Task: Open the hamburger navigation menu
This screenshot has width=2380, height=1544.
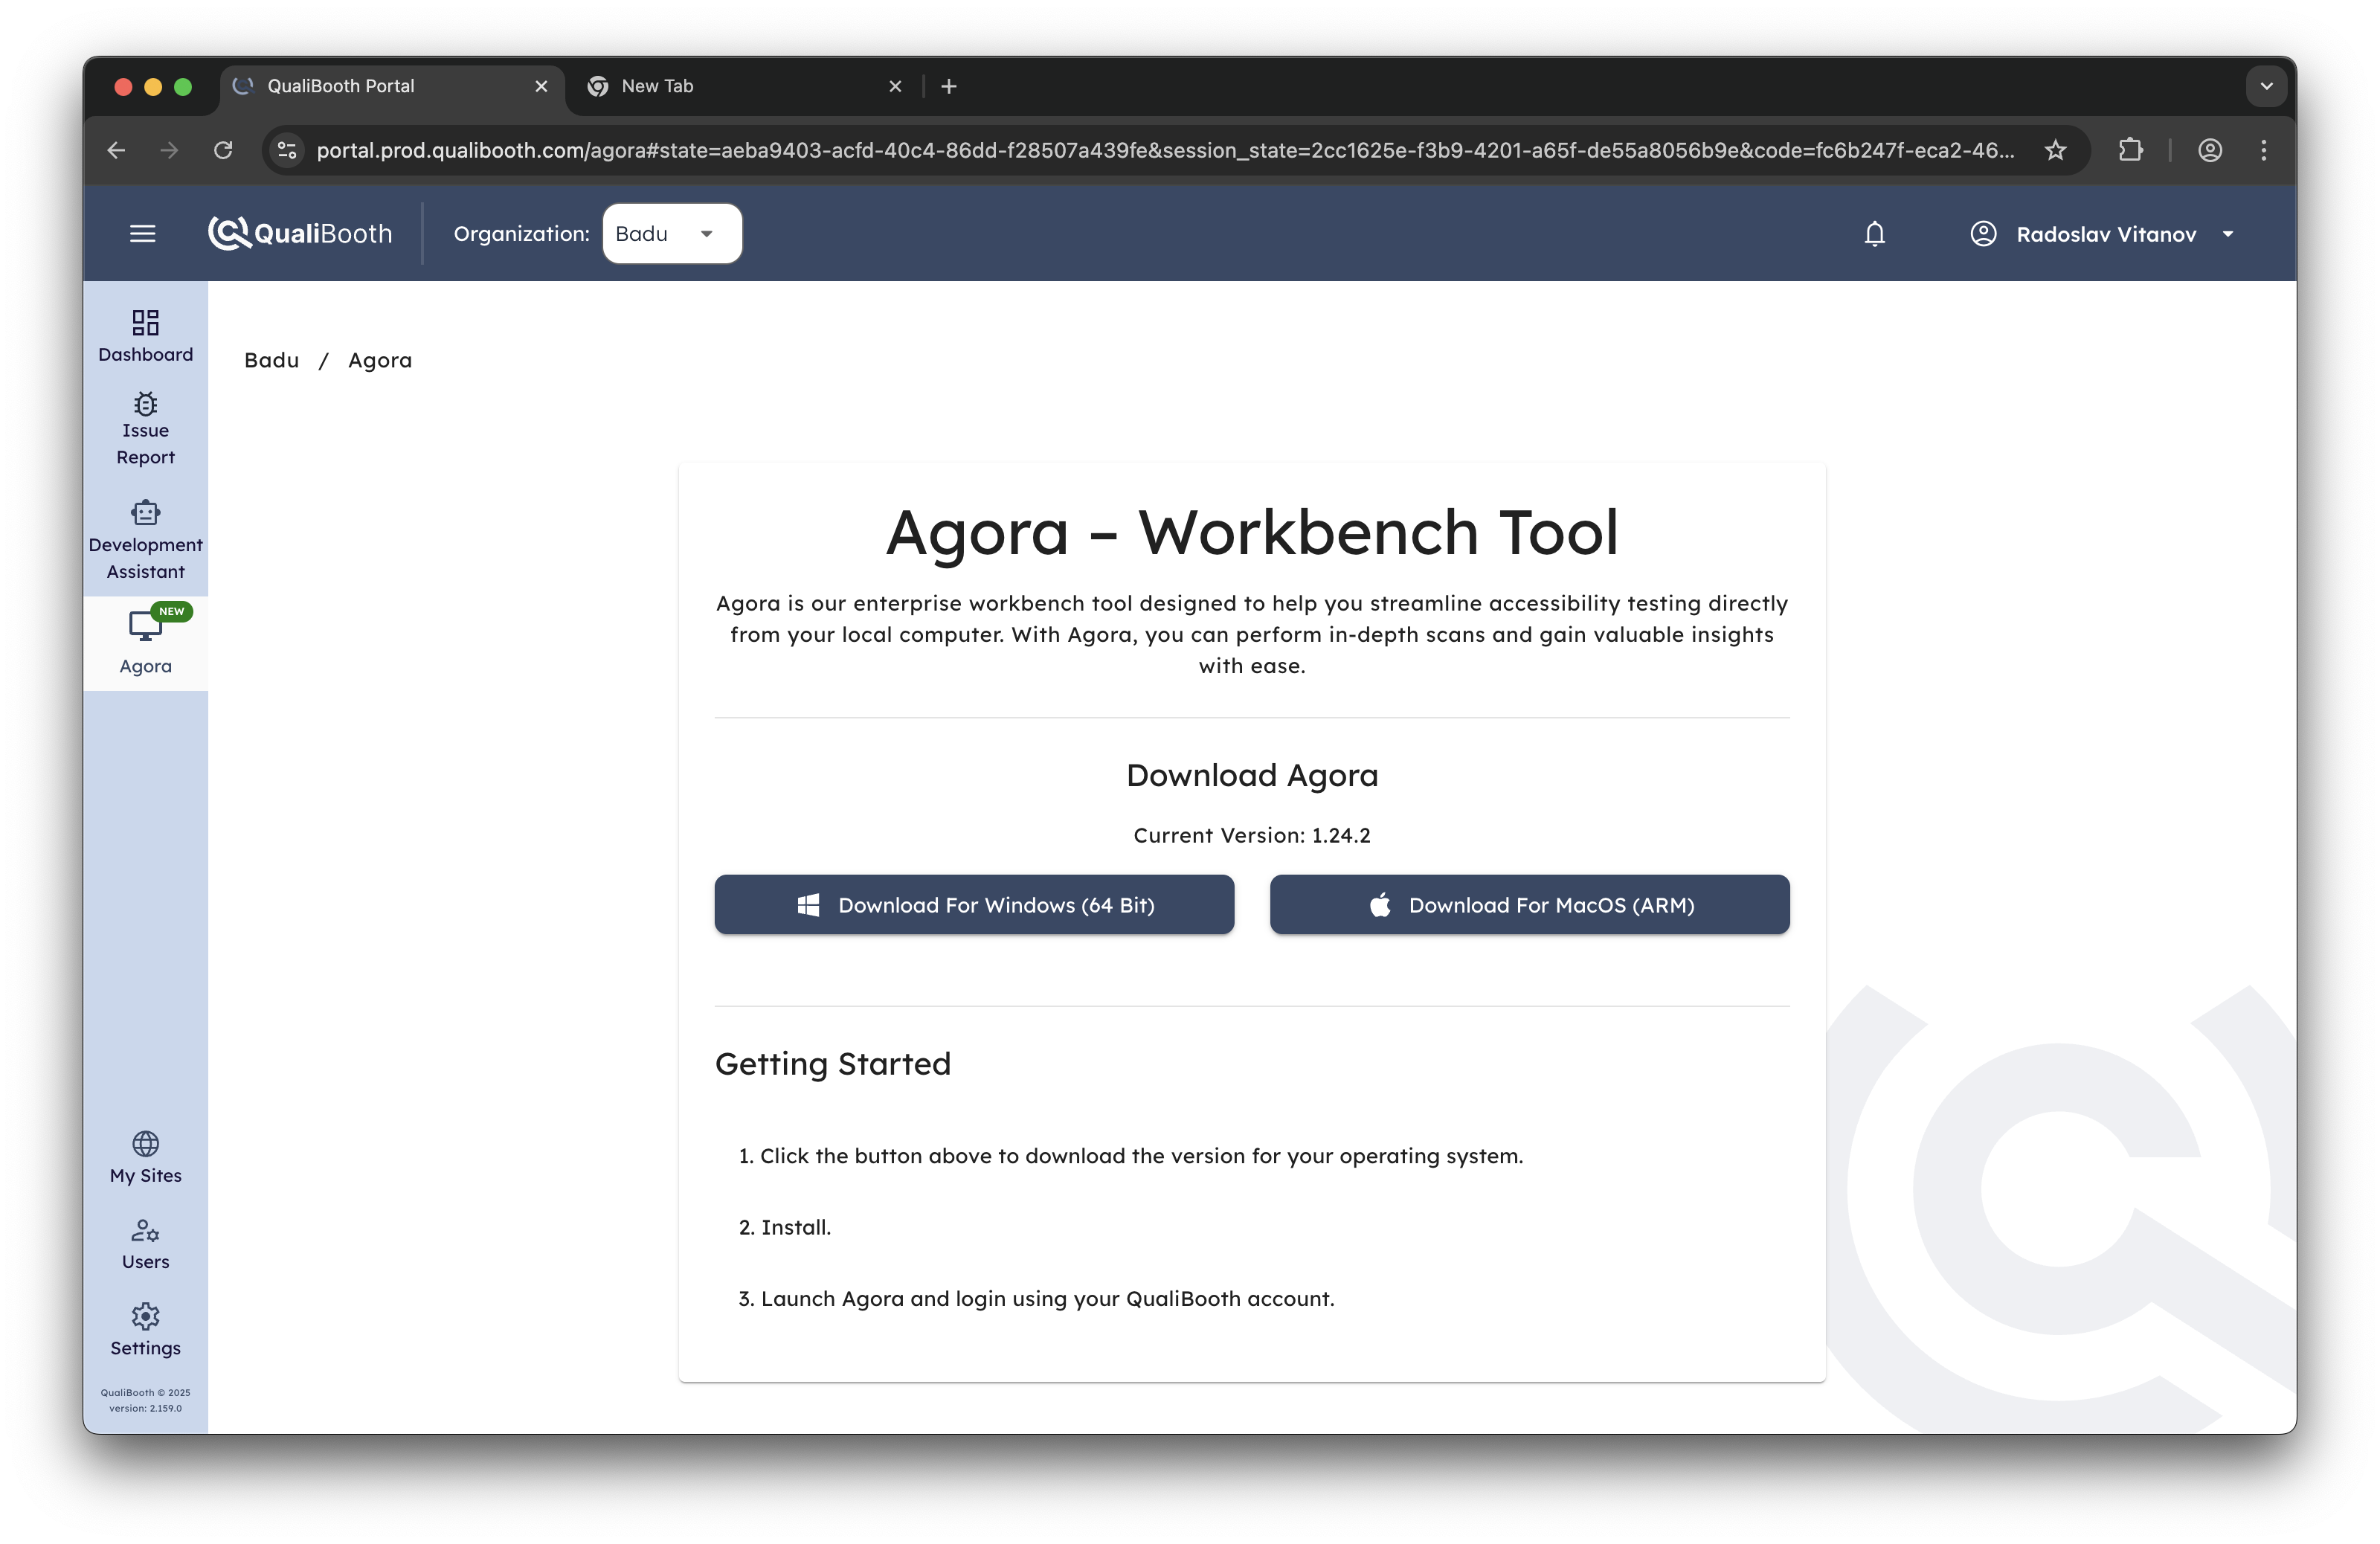Action: [x=142, y=234]
